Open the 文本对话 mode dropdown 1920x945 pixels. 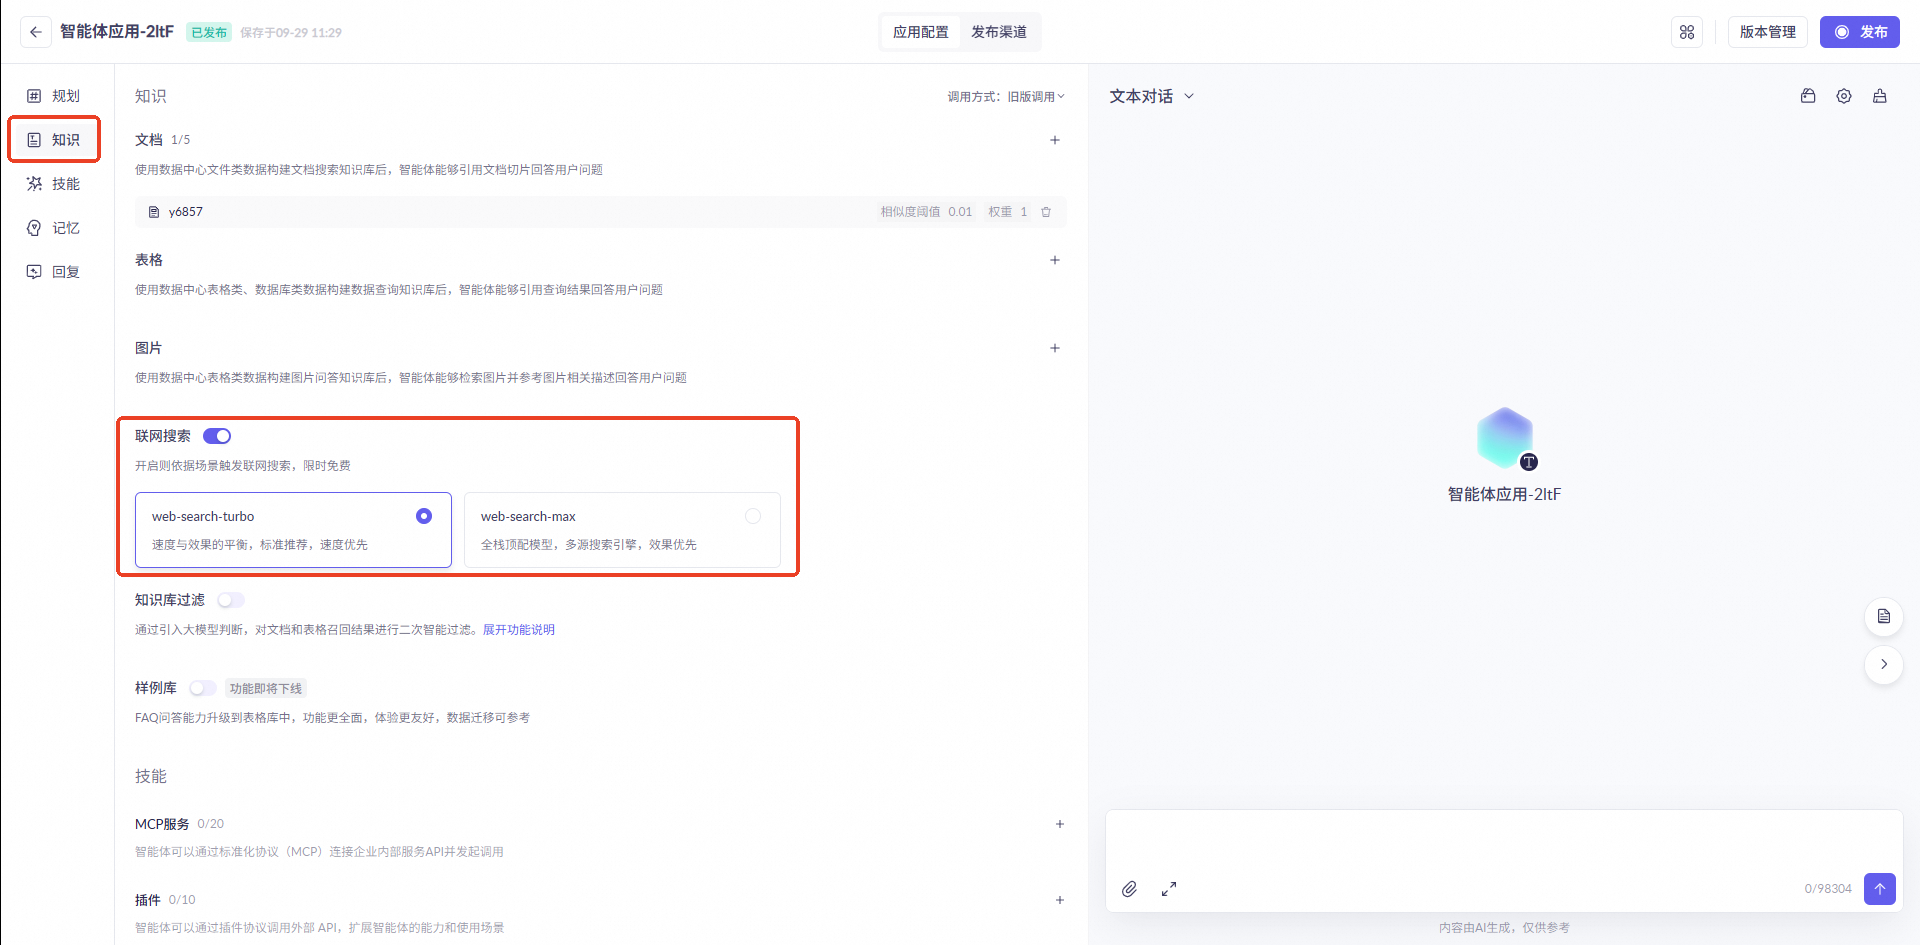(x=1152, y=96)
